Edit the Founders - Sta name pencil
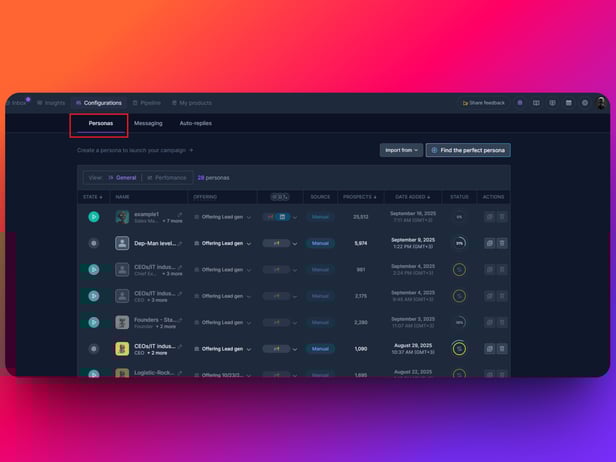The width and height of the screenshot is (616, 462). point(180,320)
